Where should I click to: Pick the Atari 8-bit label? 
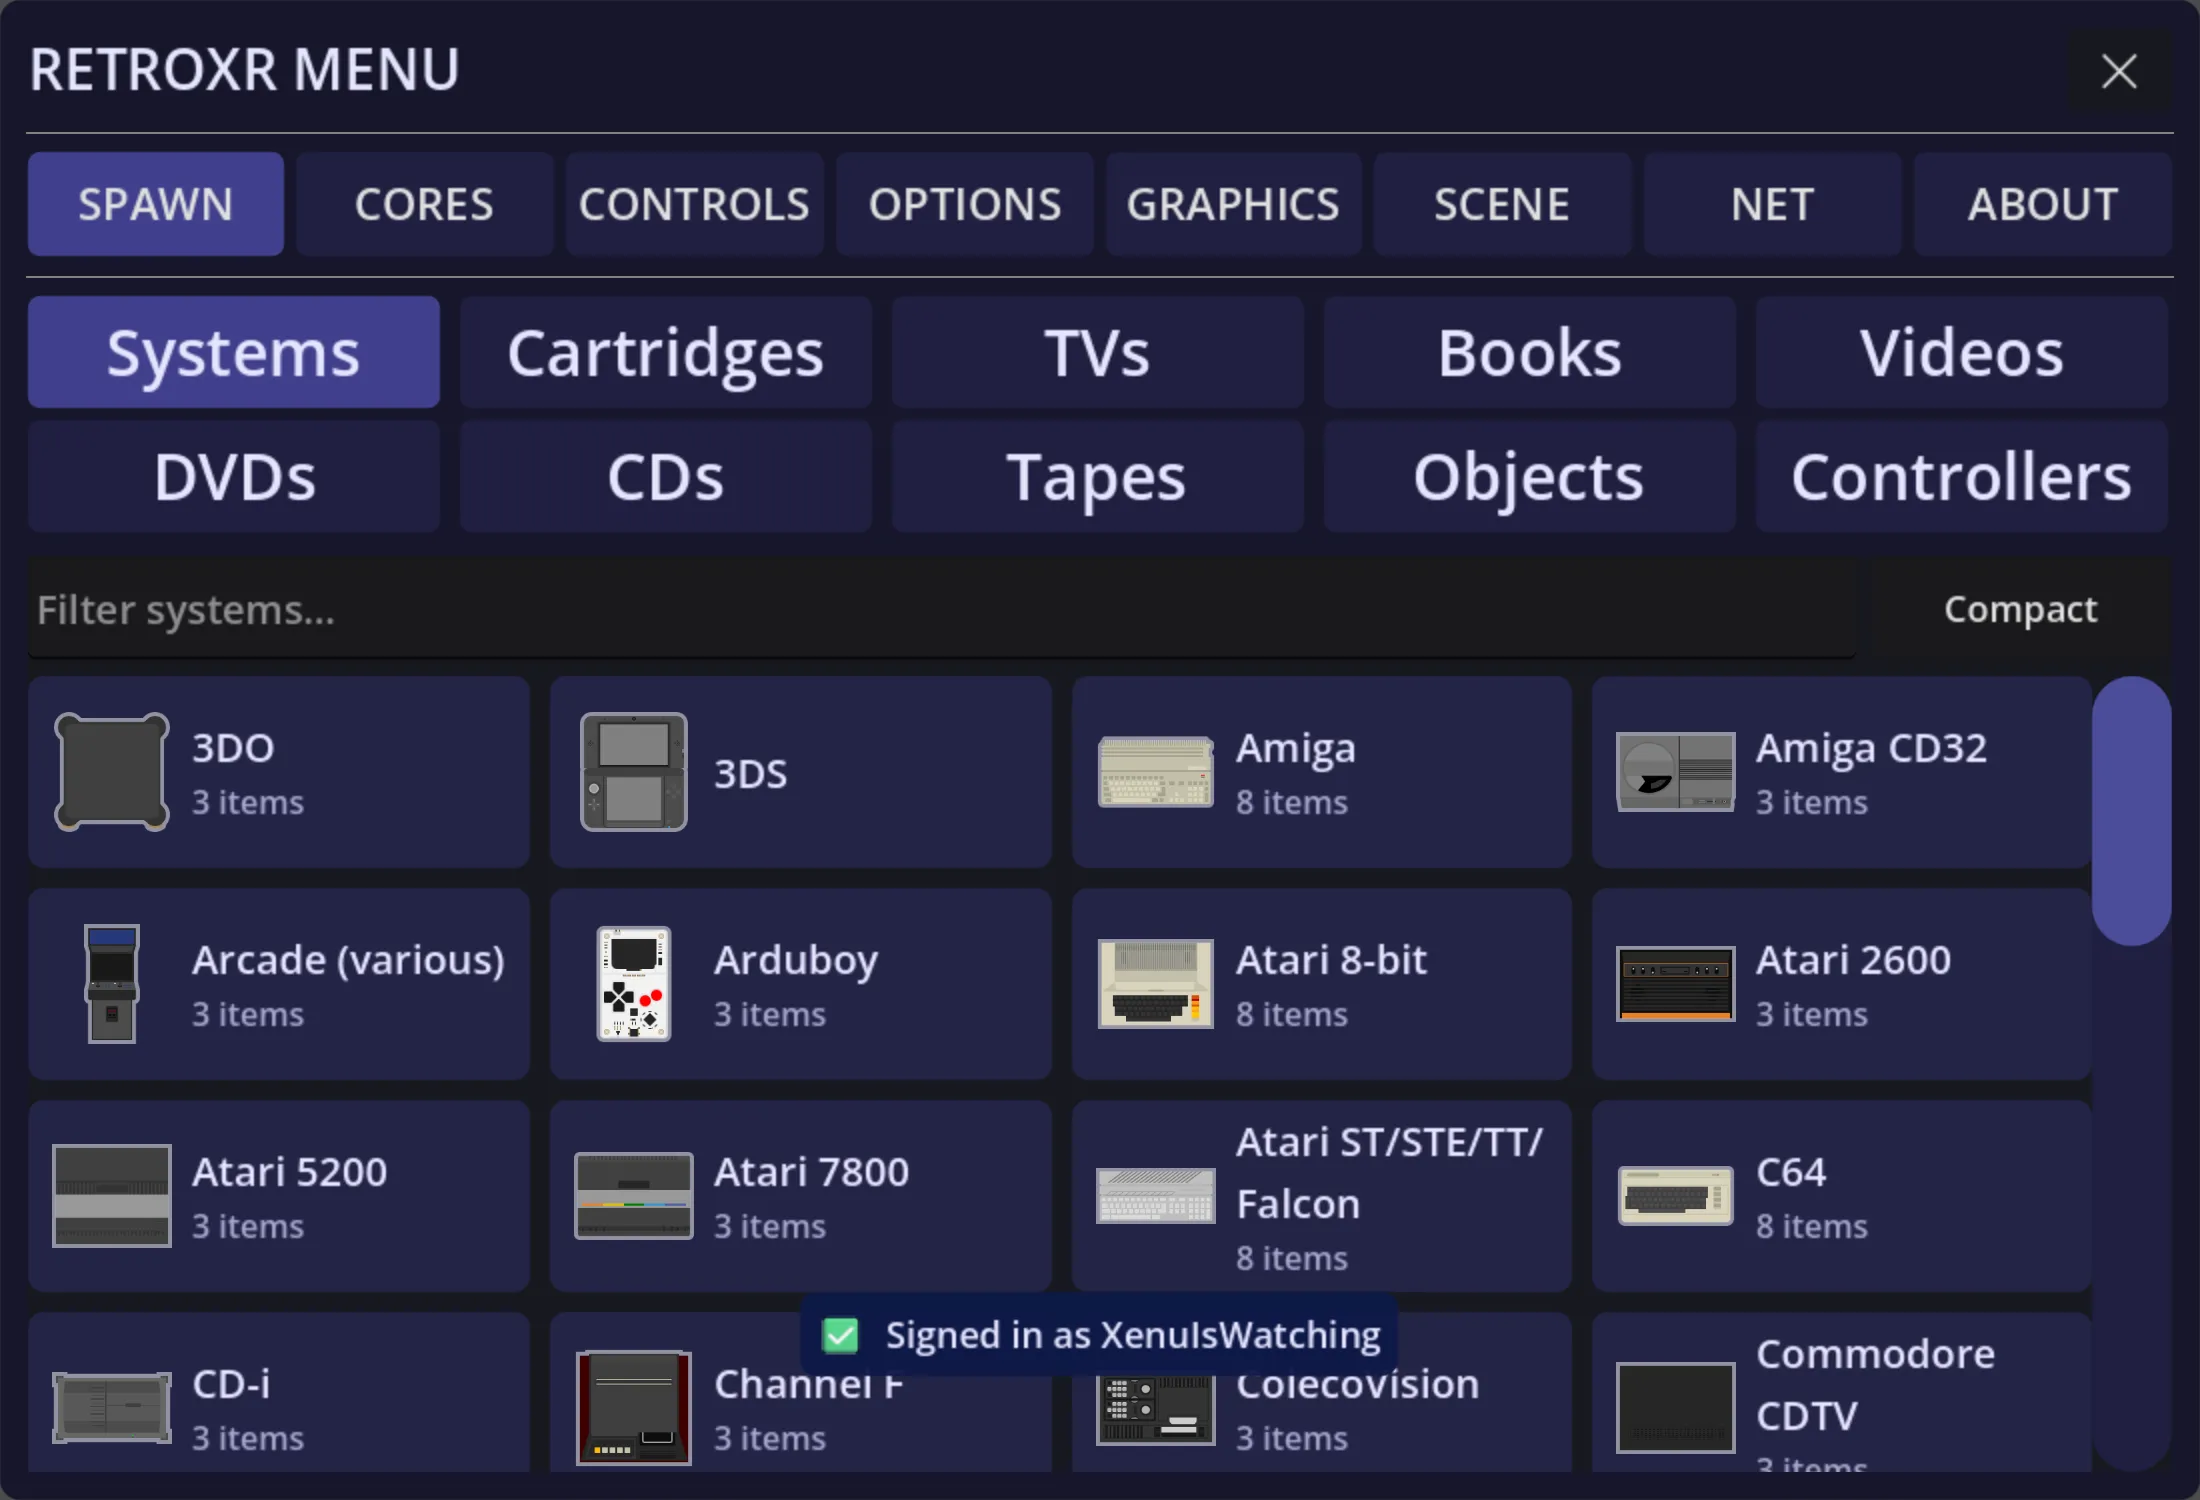tap(1331, 960)
